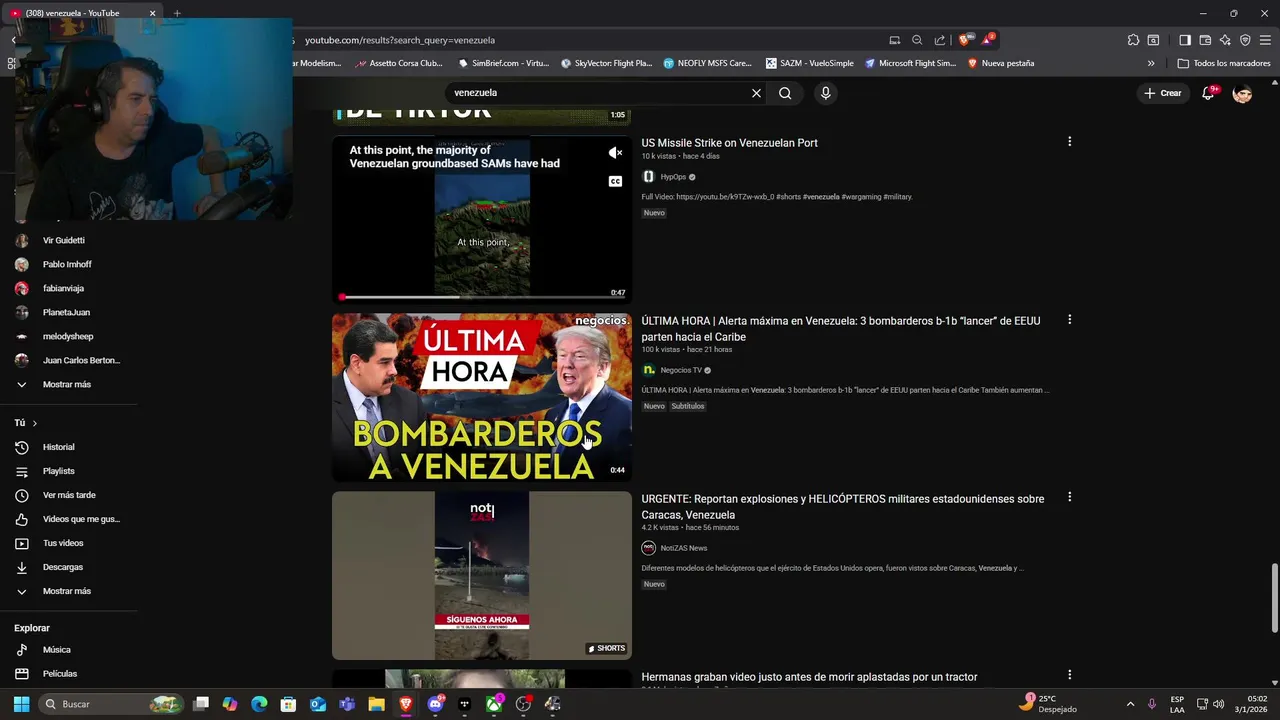Toggle closed captions on the video preview
The height and width of the screenshot is (720, 1280).
(615, 181)
